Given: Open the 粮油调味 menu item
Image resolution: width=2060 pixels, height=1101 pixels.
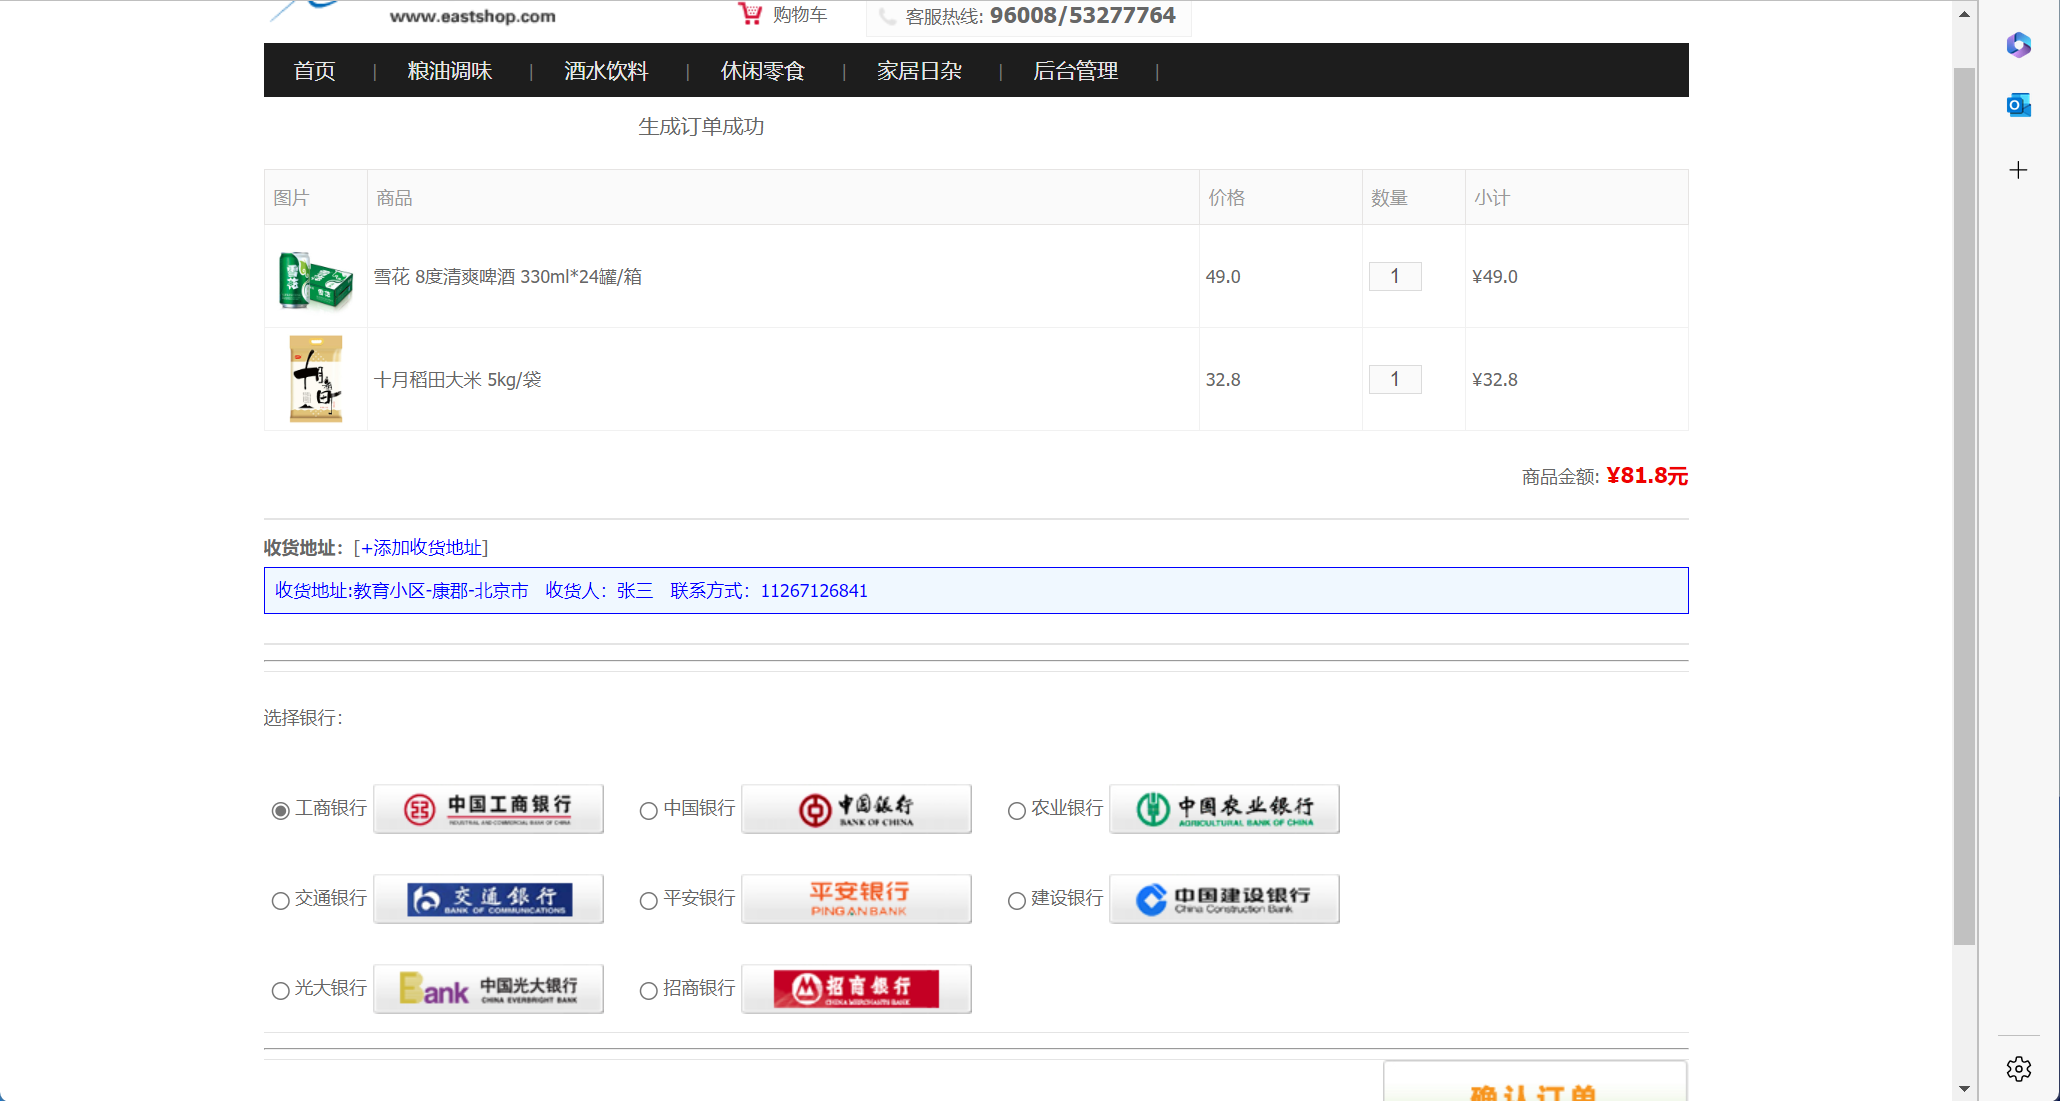Looking at the screenshot, I should [450, 71].
